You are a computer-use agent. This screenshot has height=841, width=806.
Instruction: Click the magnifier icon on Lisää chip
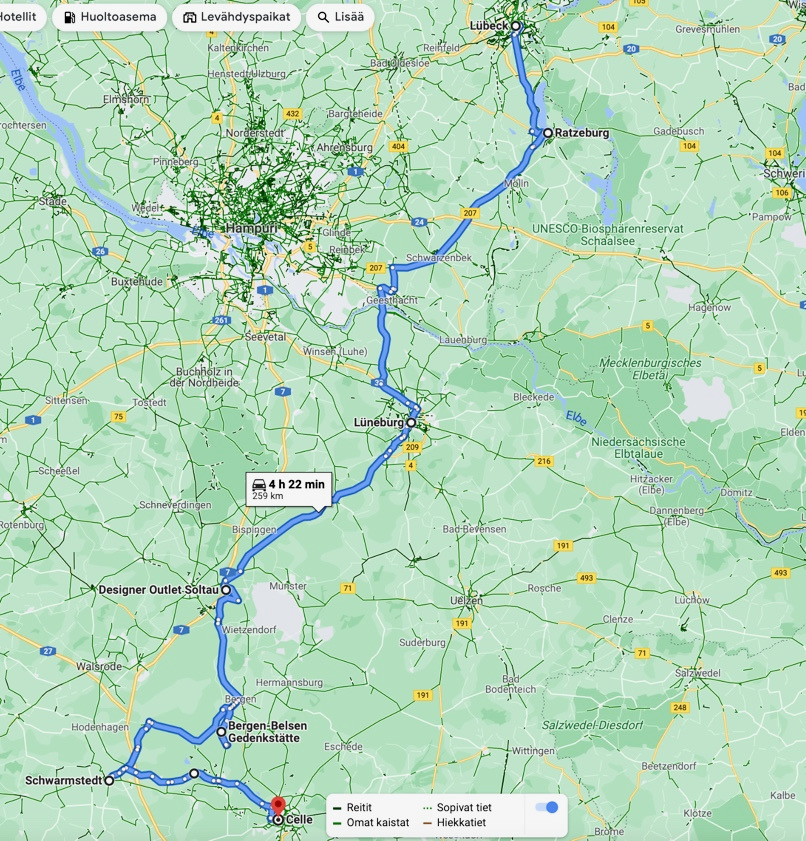[324, 18]
